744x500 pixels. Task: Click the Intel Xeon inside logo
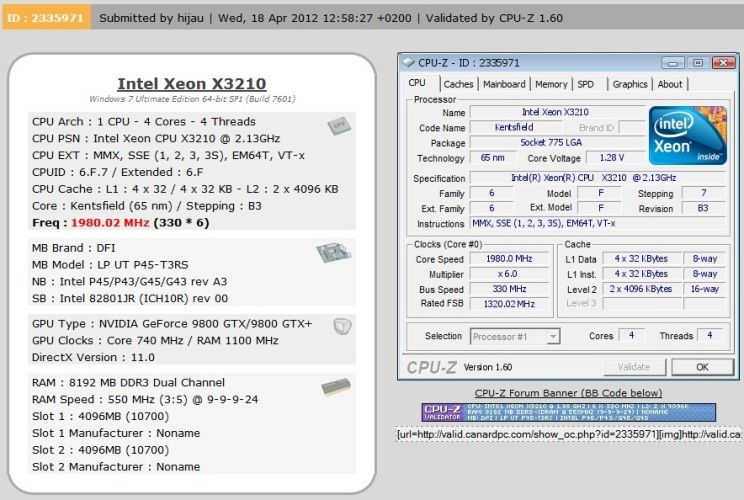[688, 136]
